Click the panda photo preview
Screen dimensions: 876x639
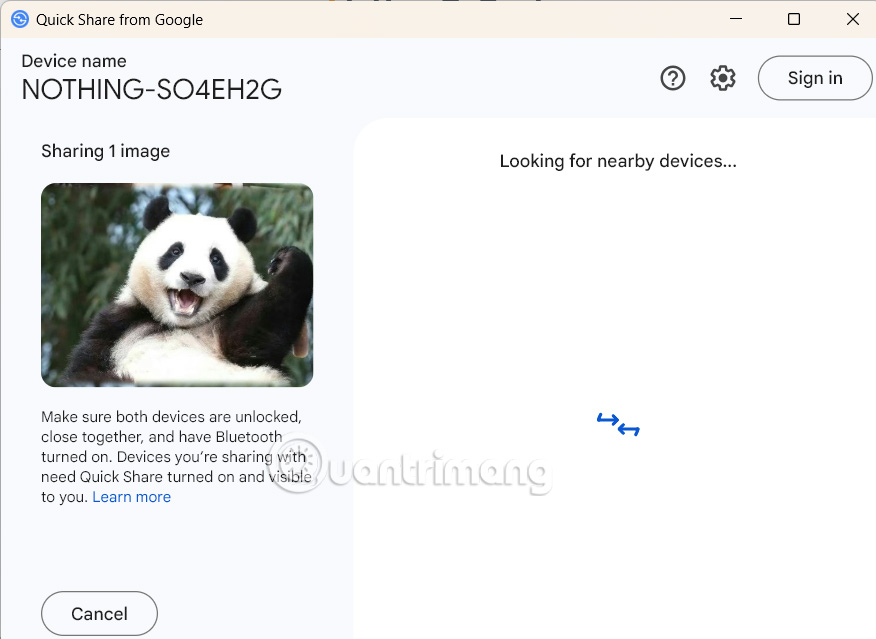[177, 285]
